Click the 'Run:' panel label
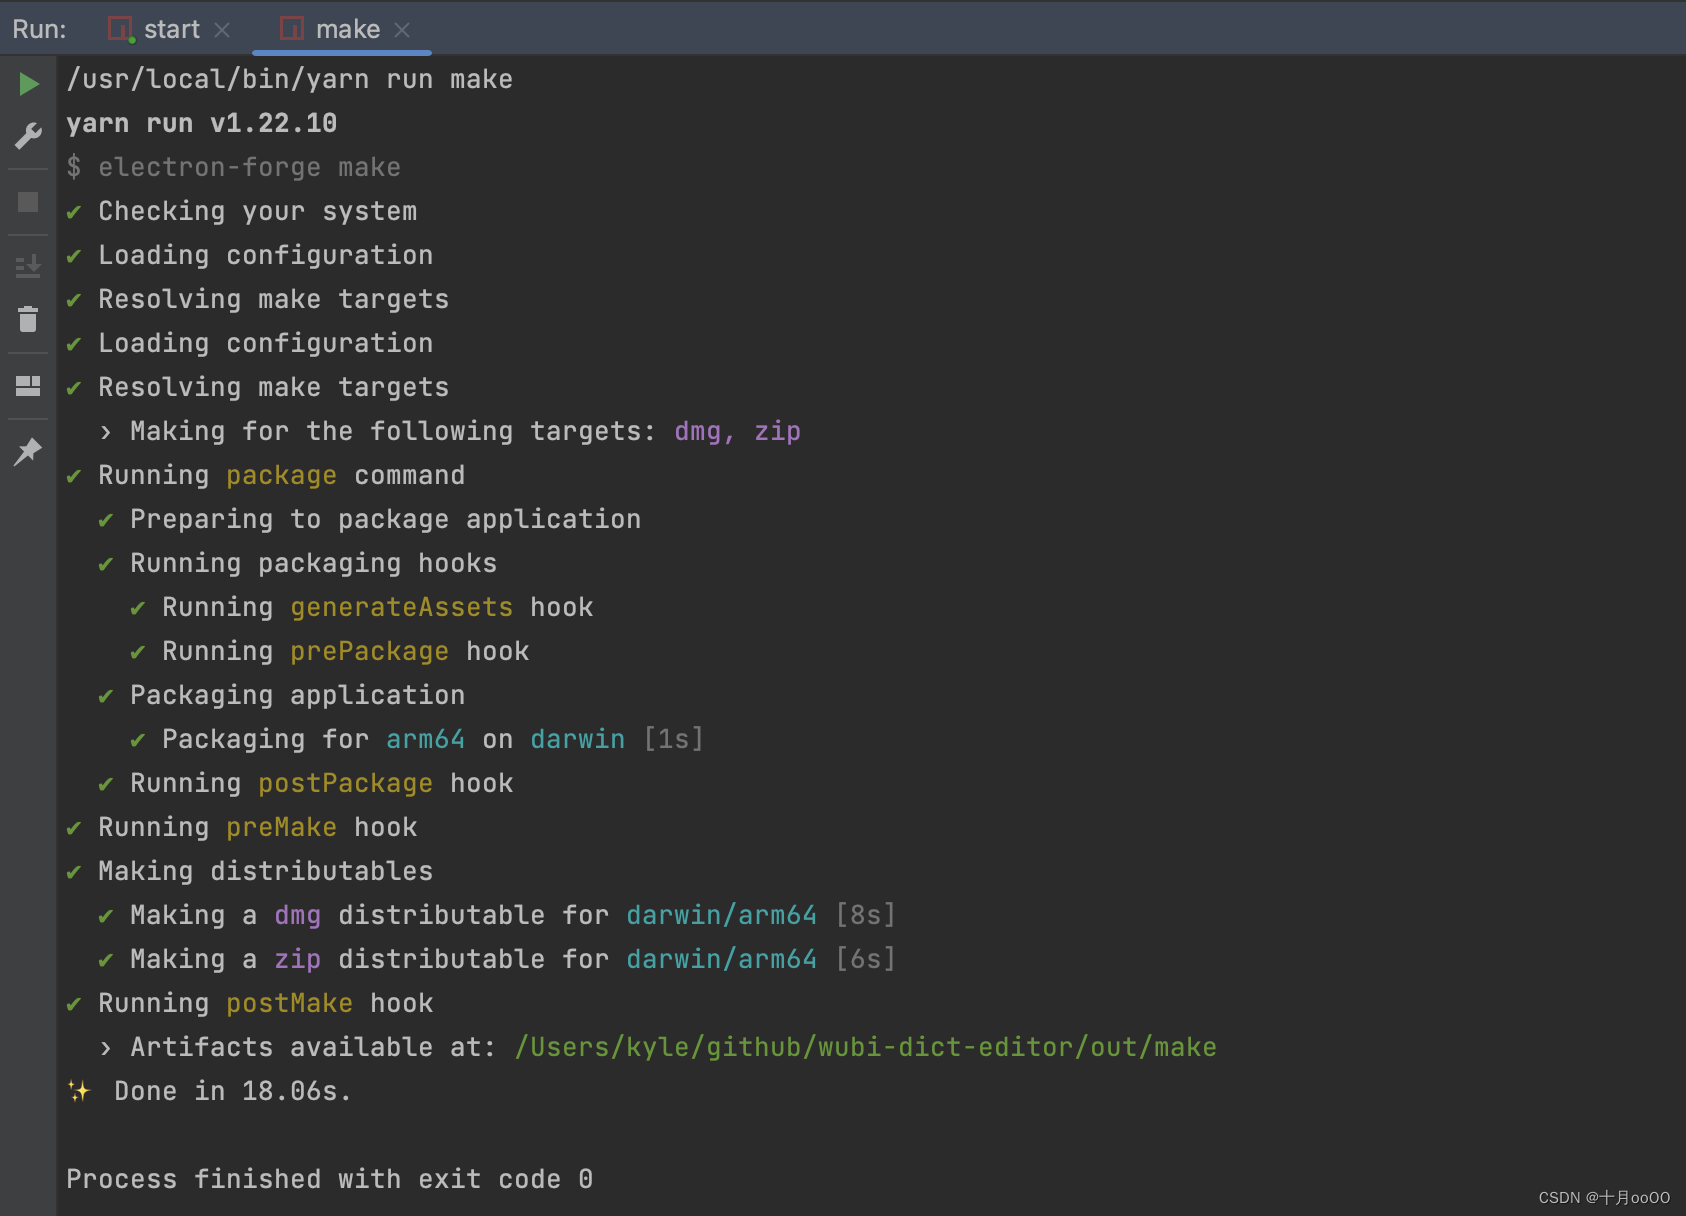1686x1216 pixels. [x=39, y=29]
